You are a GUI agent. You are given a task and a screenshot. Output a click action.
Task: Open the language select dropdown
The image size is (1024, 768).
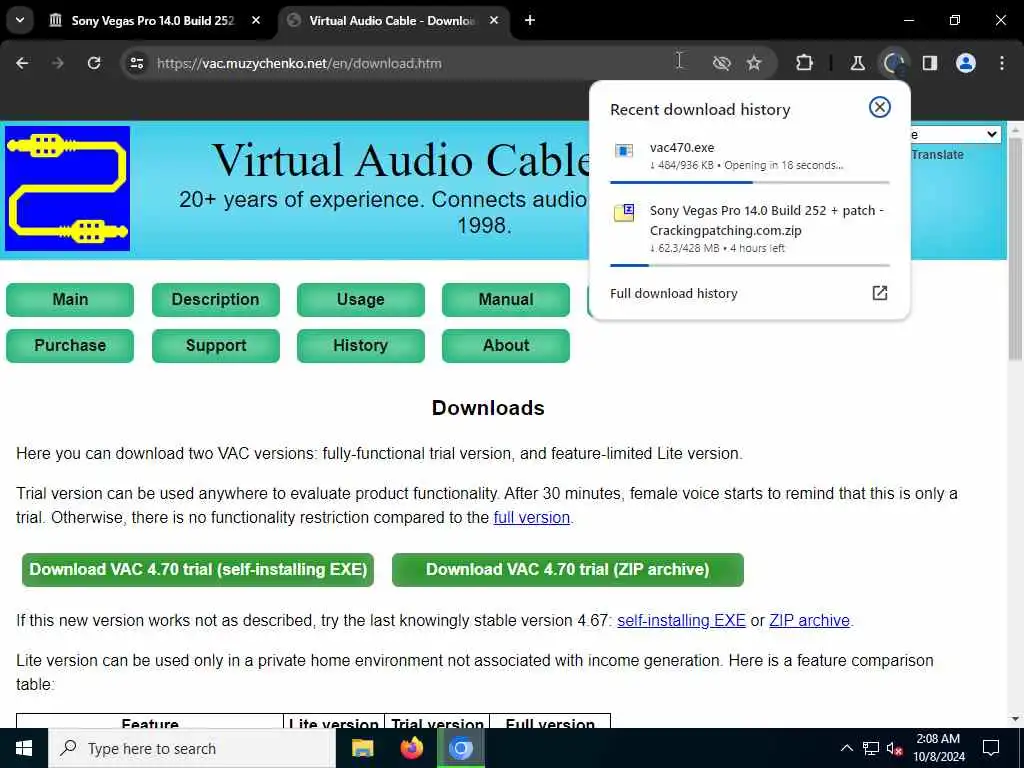tap(955, 135)
